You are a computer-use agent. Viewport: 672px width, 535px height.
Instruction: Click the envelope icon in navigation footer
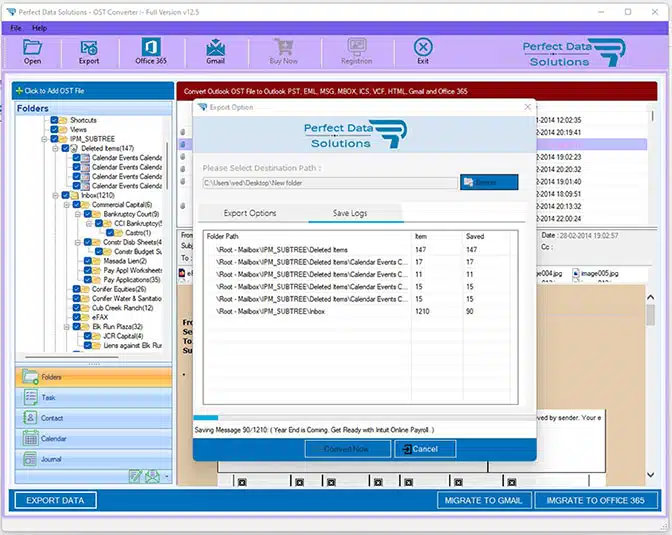pos(153,476)
